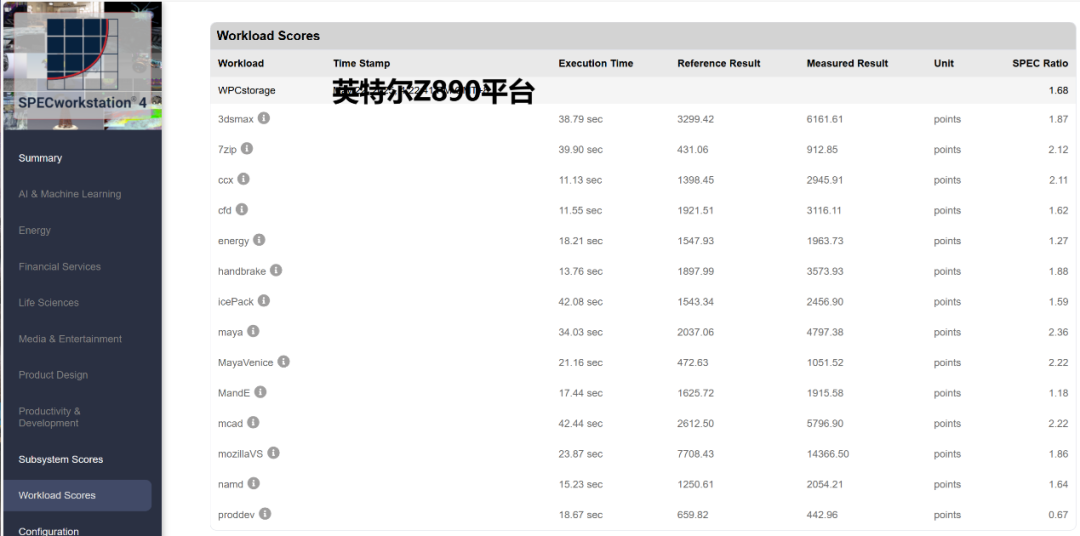Click the Execution Time column header
The image size is (1080, 536).
point(596,63)
